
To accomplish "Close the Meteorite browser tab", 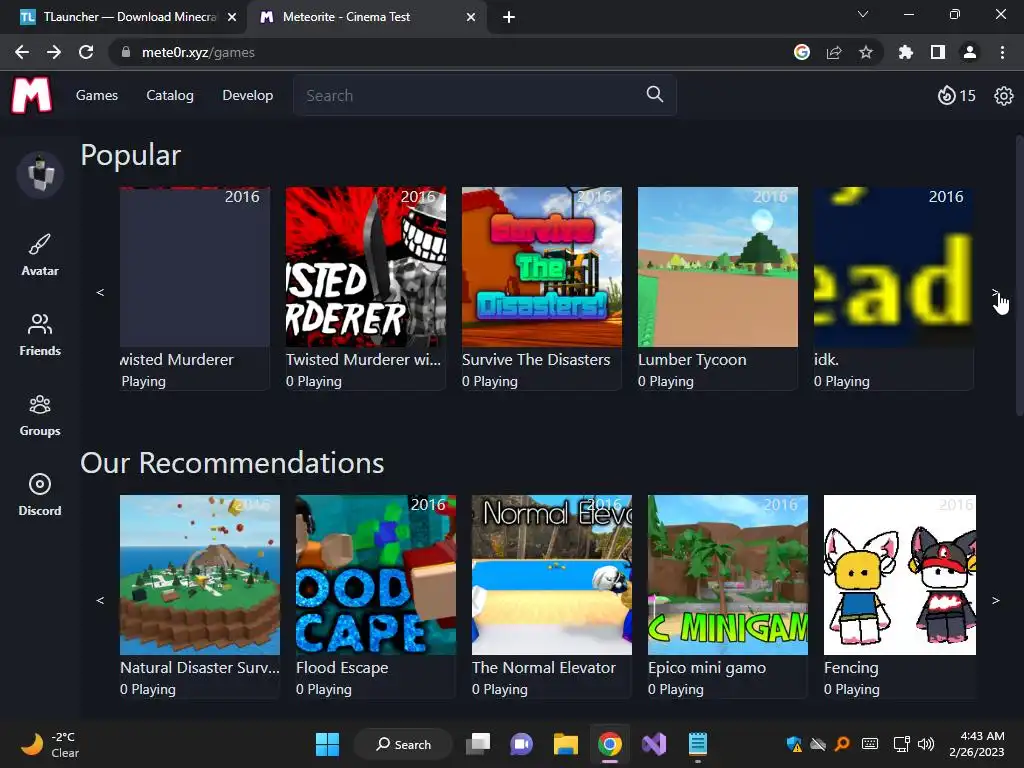I will (471, 17).
